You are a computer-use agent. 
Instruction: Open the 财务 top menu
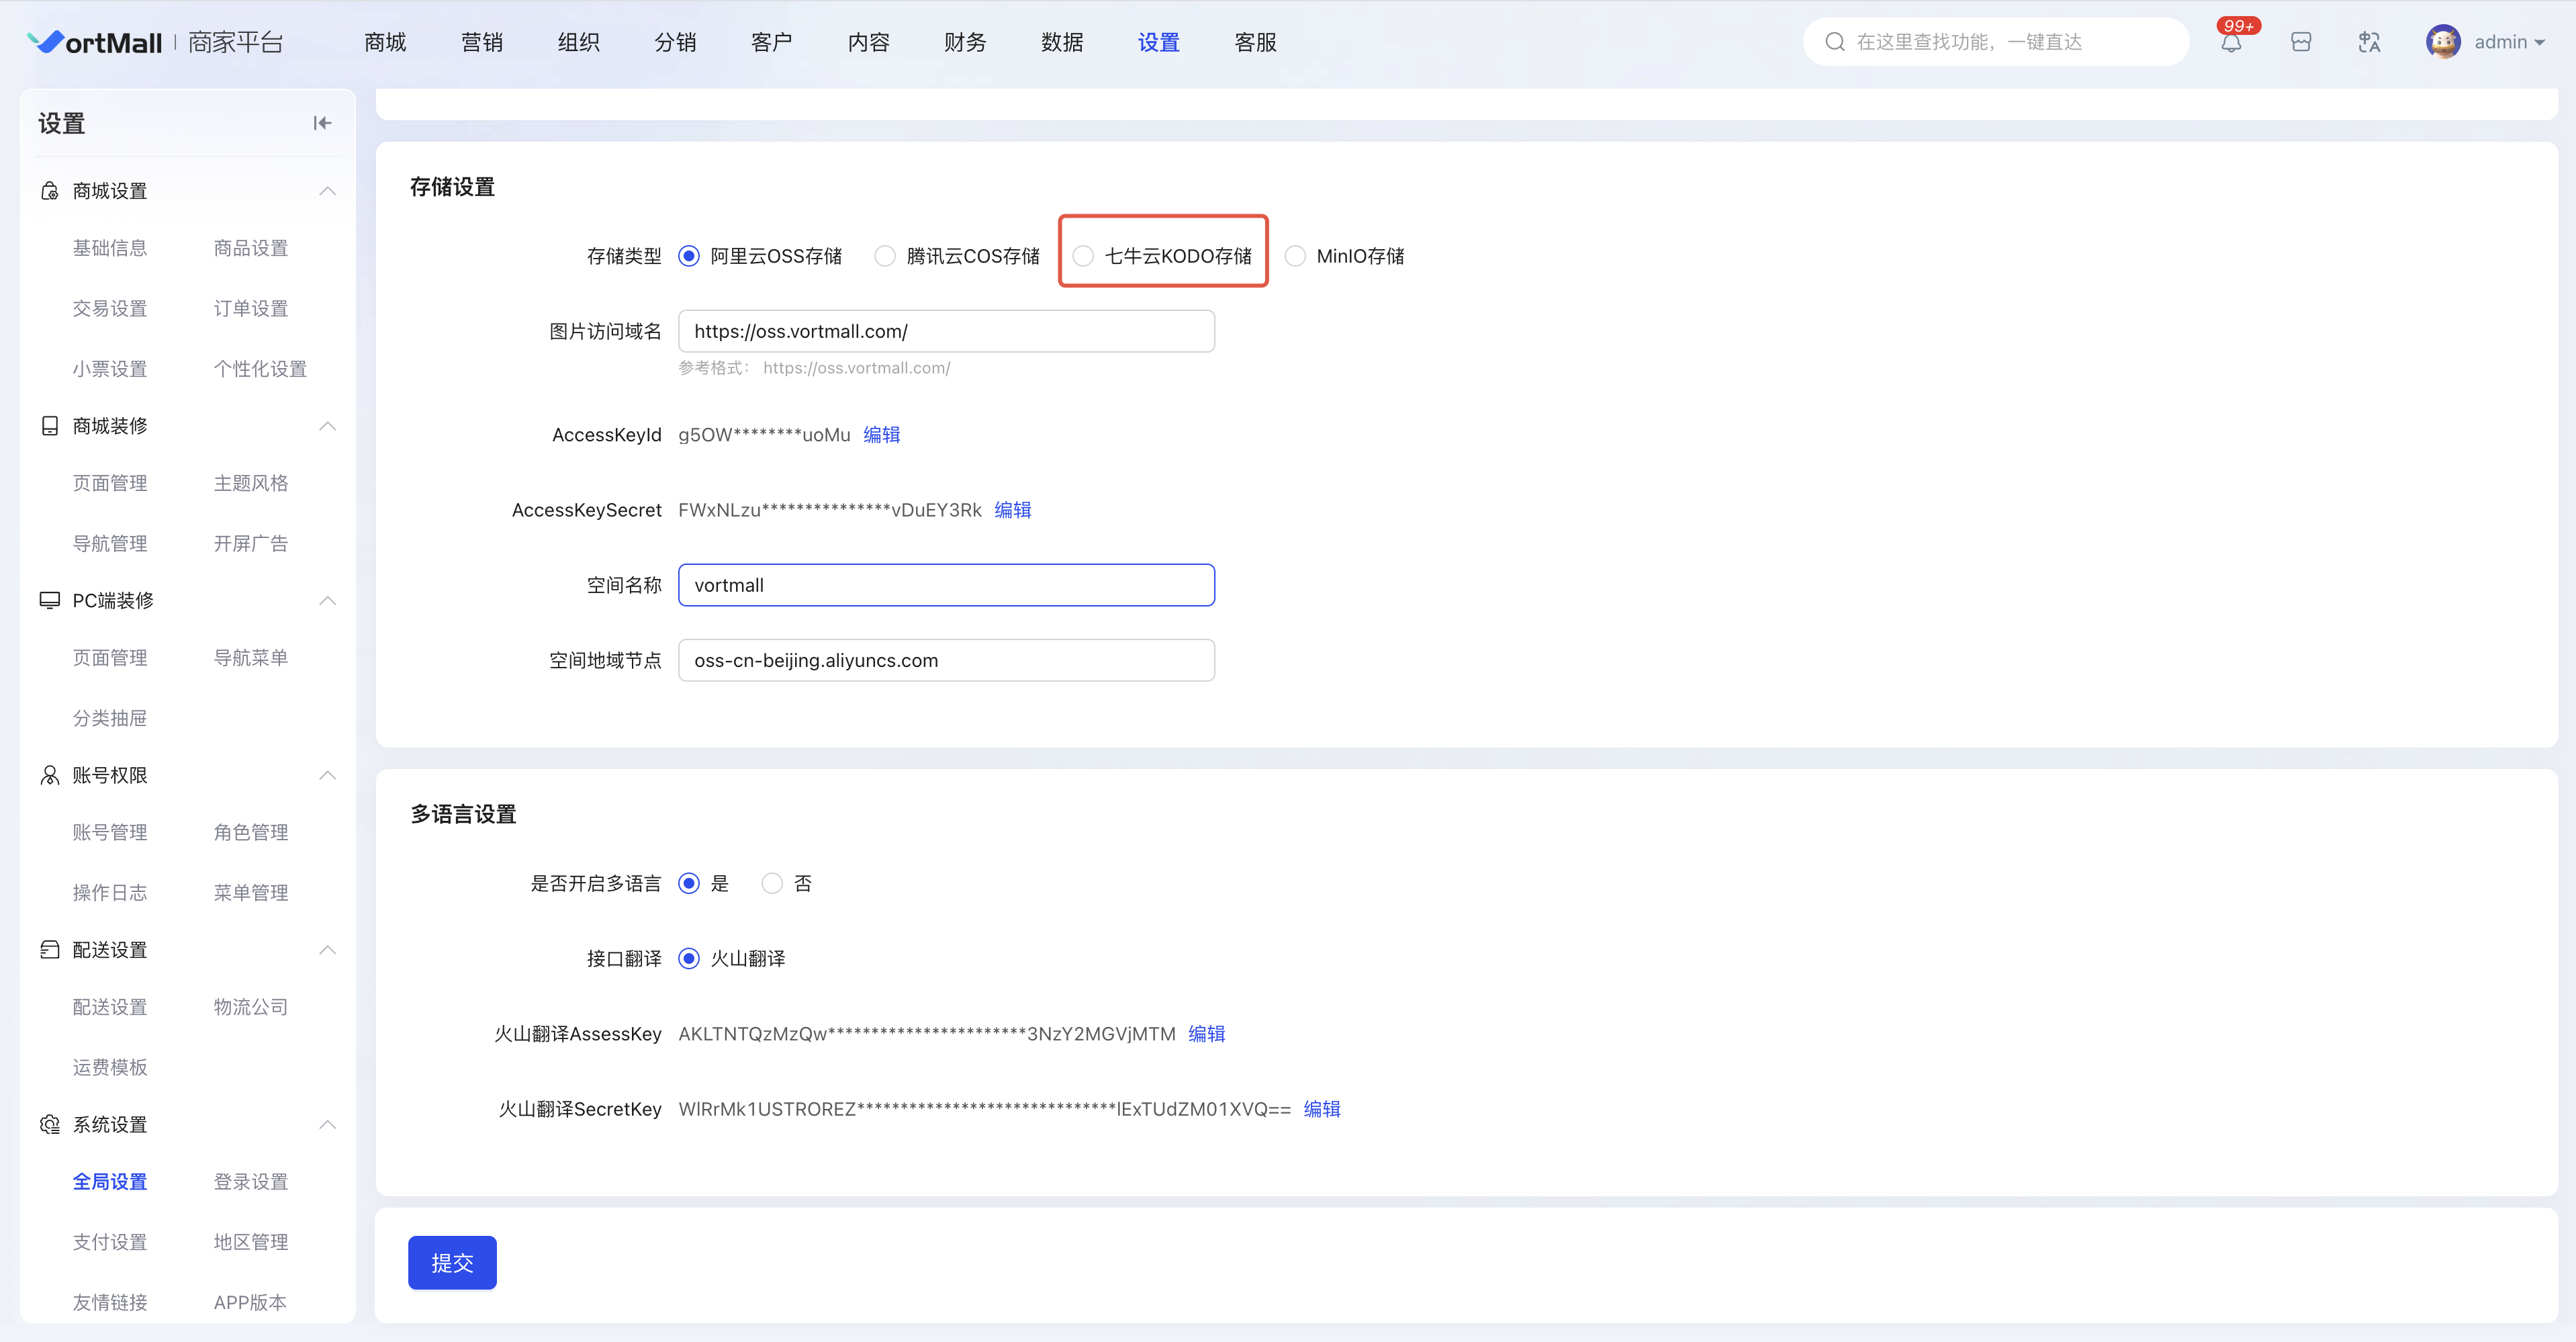[965, 42]
